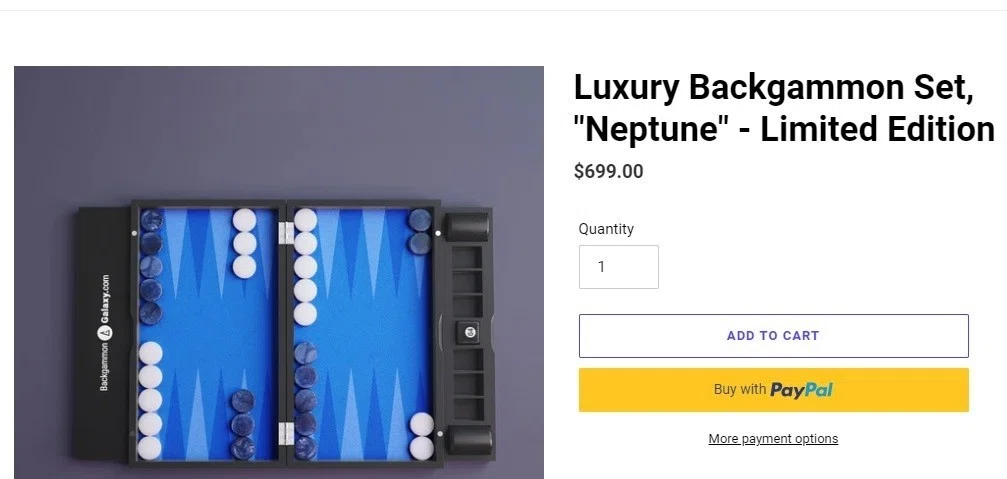
Task: Click the Backgammon Galaxy logo on the board's side panel
Action: [x=105, y=333]
